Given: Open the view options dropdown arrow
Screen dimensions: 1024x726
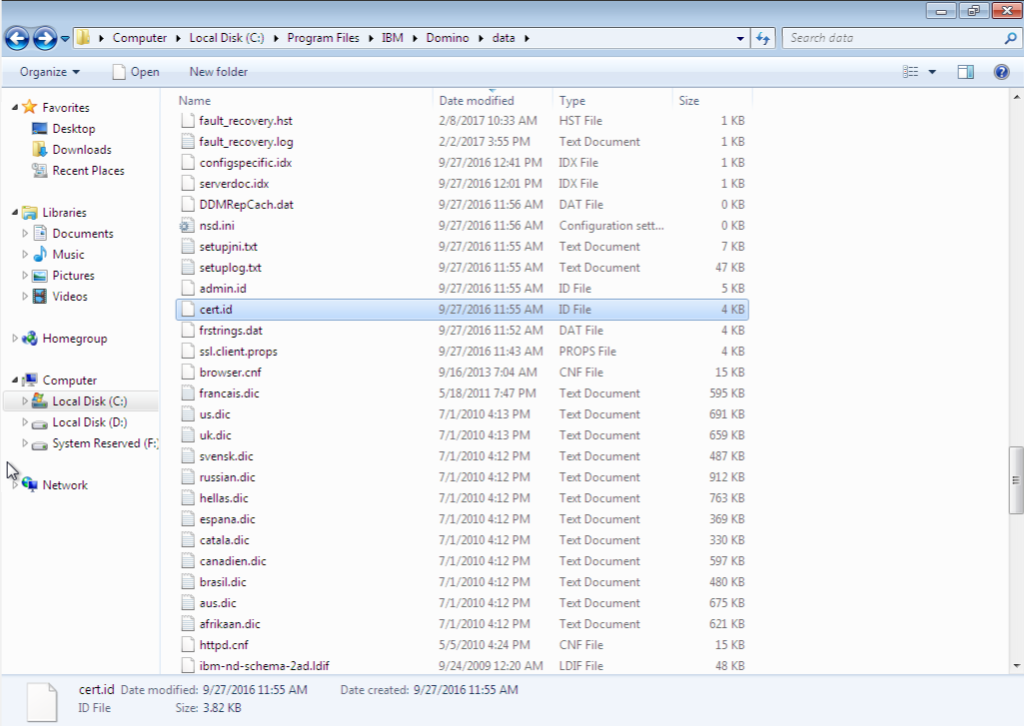Looking at the screenshot, I should click(x=932, y=72).
